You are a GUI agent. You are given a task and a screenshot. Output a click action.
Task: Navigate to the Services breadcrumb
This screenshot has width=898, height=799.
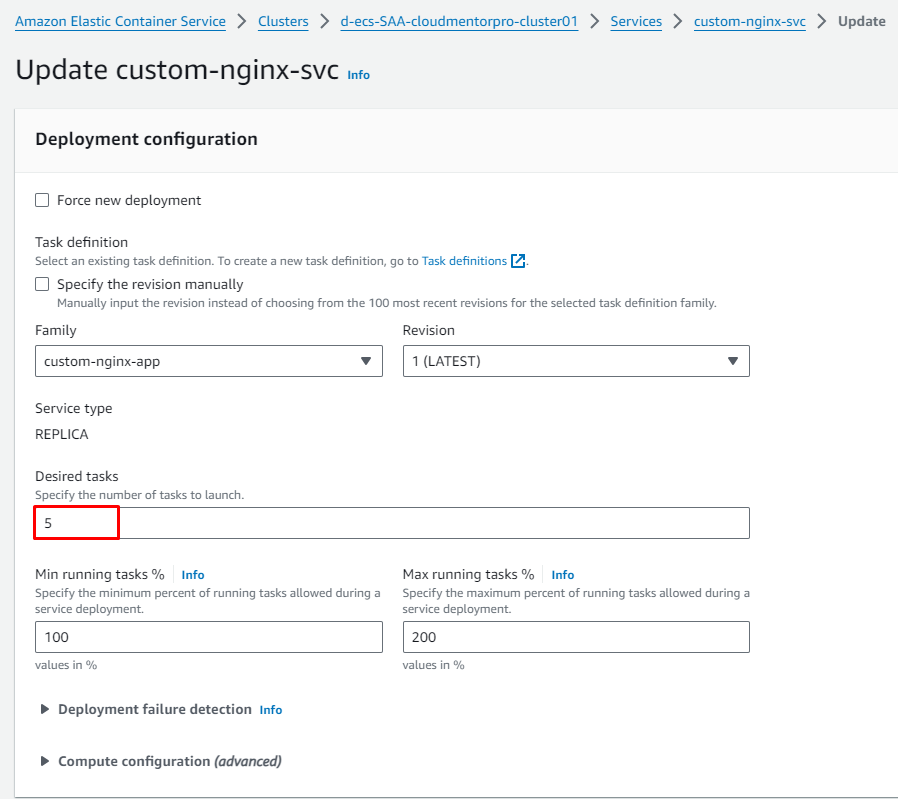click(x=636, y=22)
